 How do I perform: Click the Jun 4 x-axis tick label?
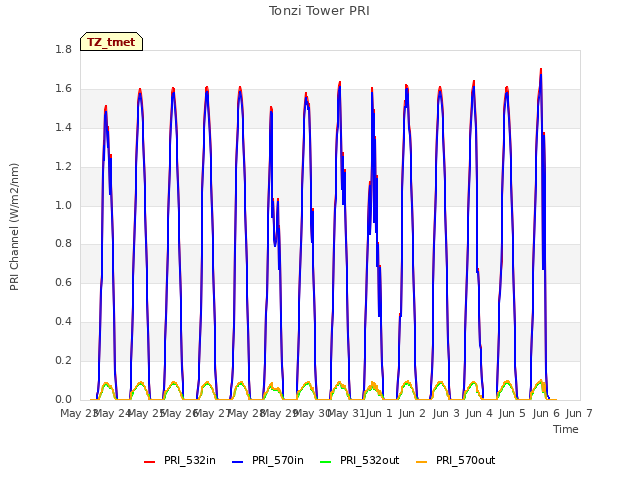(479, 413)
